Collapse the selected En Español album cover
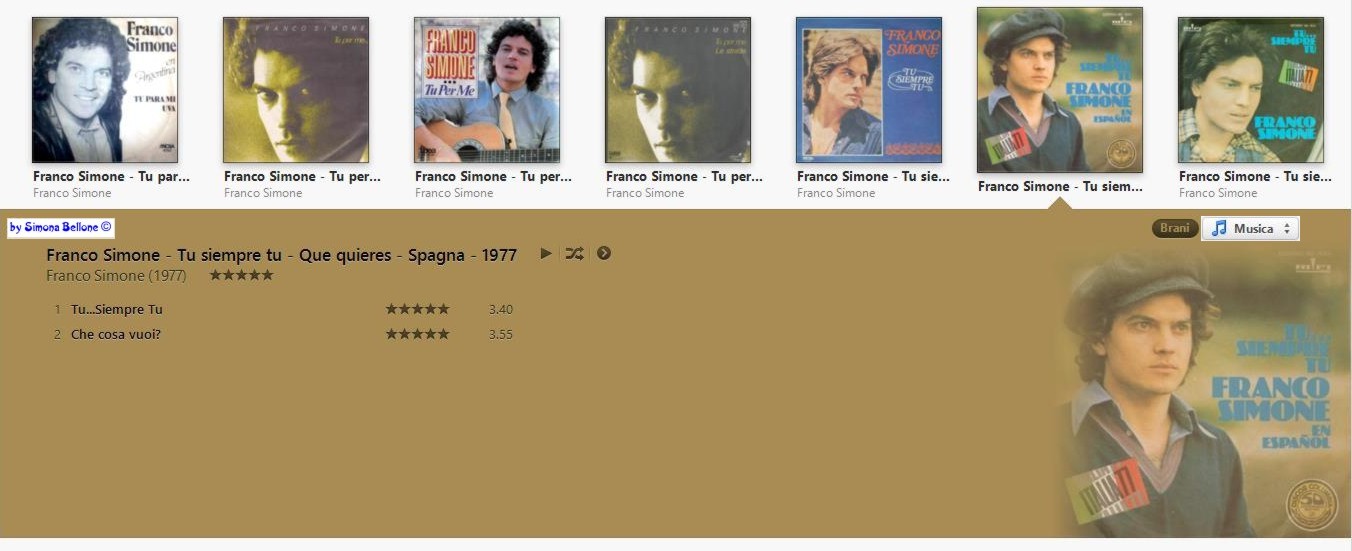 [1060, 90]
